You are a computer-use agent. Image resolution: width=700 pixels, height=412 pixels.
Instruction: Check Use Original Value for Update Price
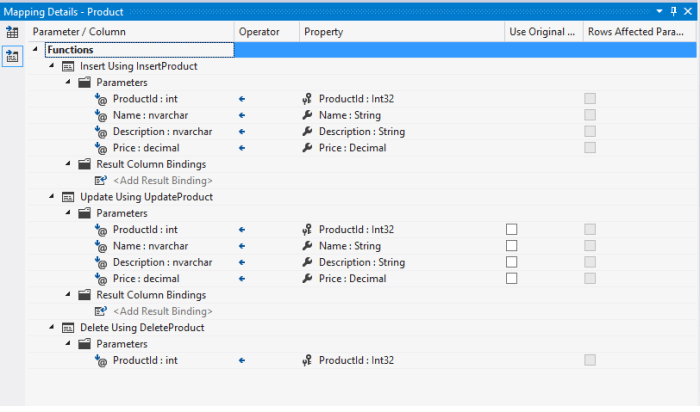point(511,279)
